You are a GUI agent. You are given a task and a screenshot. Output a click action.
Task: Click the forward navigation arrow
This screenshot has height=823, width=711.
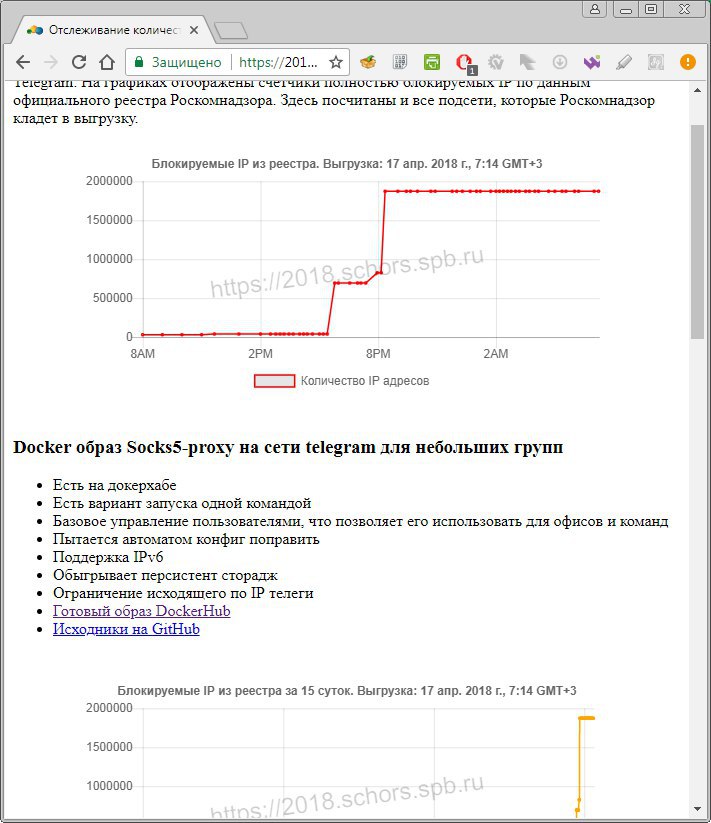51,62
